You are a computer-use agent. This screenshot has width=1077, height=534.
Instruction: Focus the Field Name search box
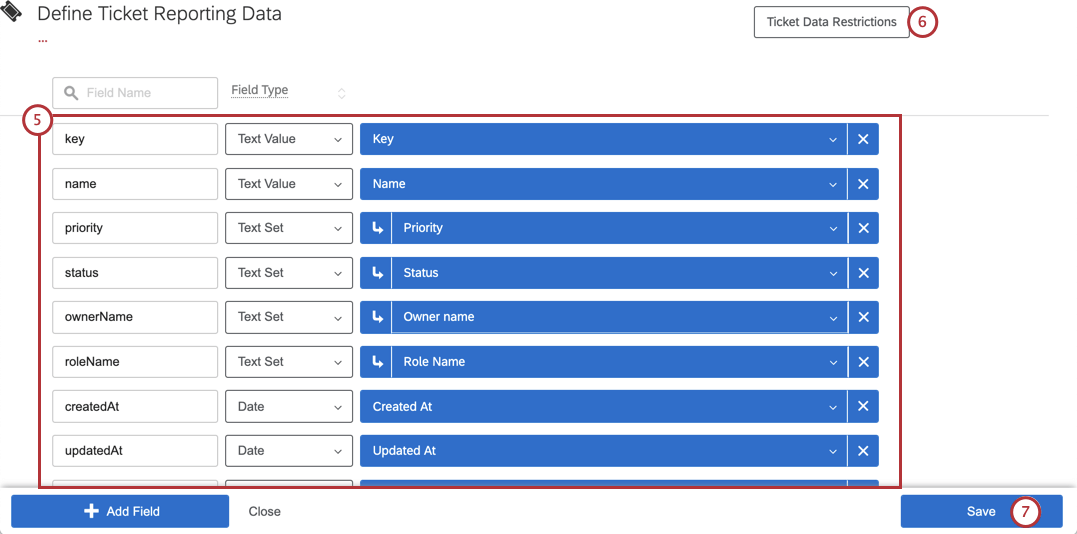click(146, 93)
